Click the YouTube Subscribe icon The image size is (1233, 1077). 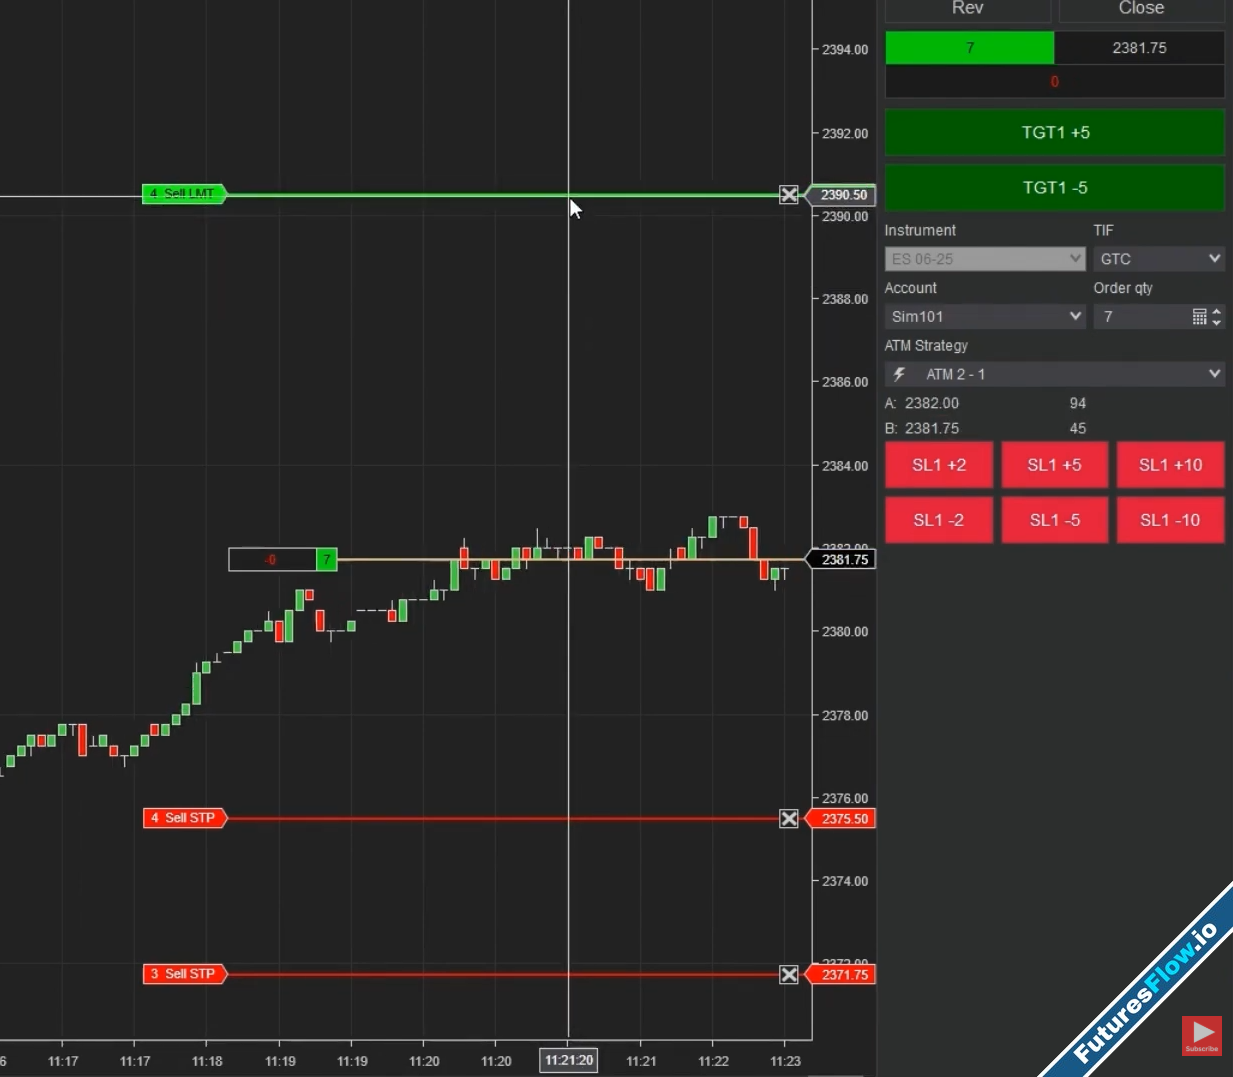[1201, 1036]
